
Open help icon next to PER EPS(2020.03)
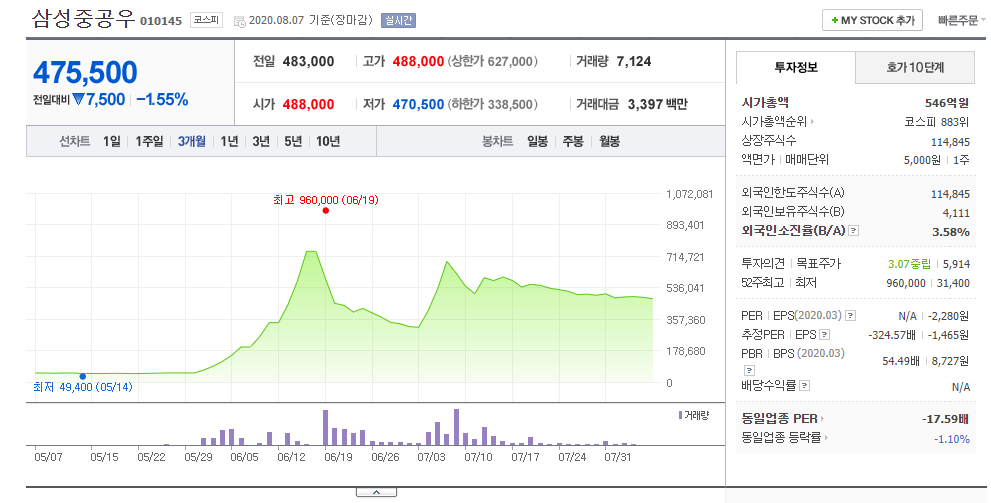(x=851, y=315)
